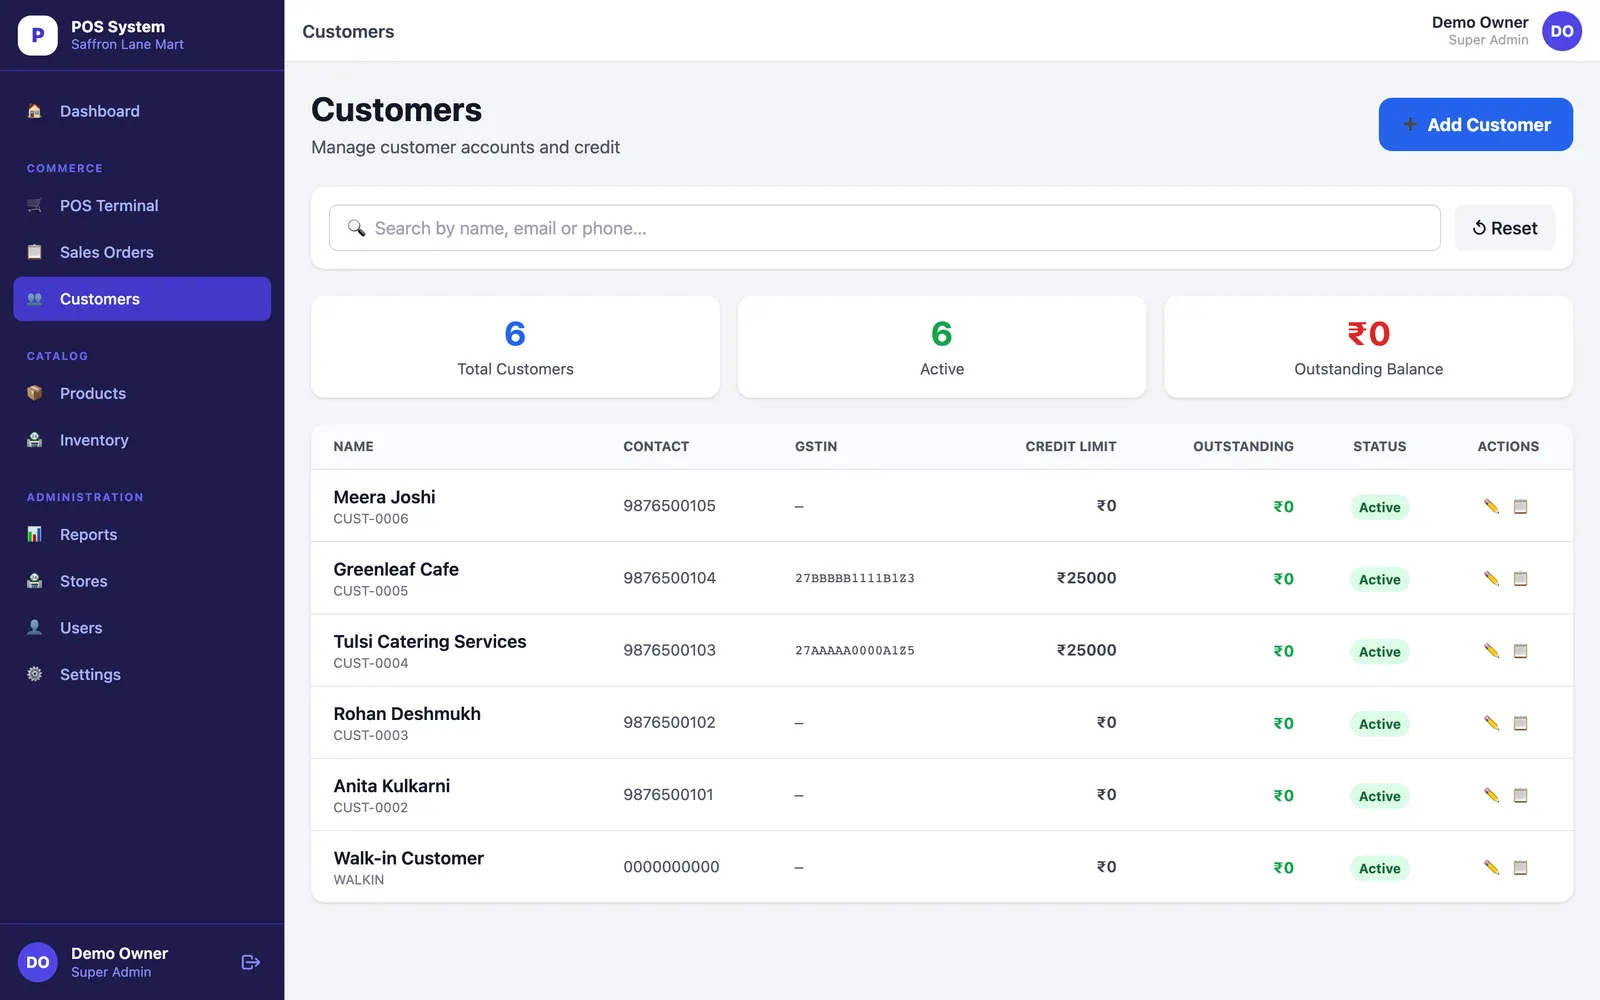Click the pencil icon in the Rohan Deshmukh row
The width and height of the screenshot is (1600, 1000).
[1491, 723]
